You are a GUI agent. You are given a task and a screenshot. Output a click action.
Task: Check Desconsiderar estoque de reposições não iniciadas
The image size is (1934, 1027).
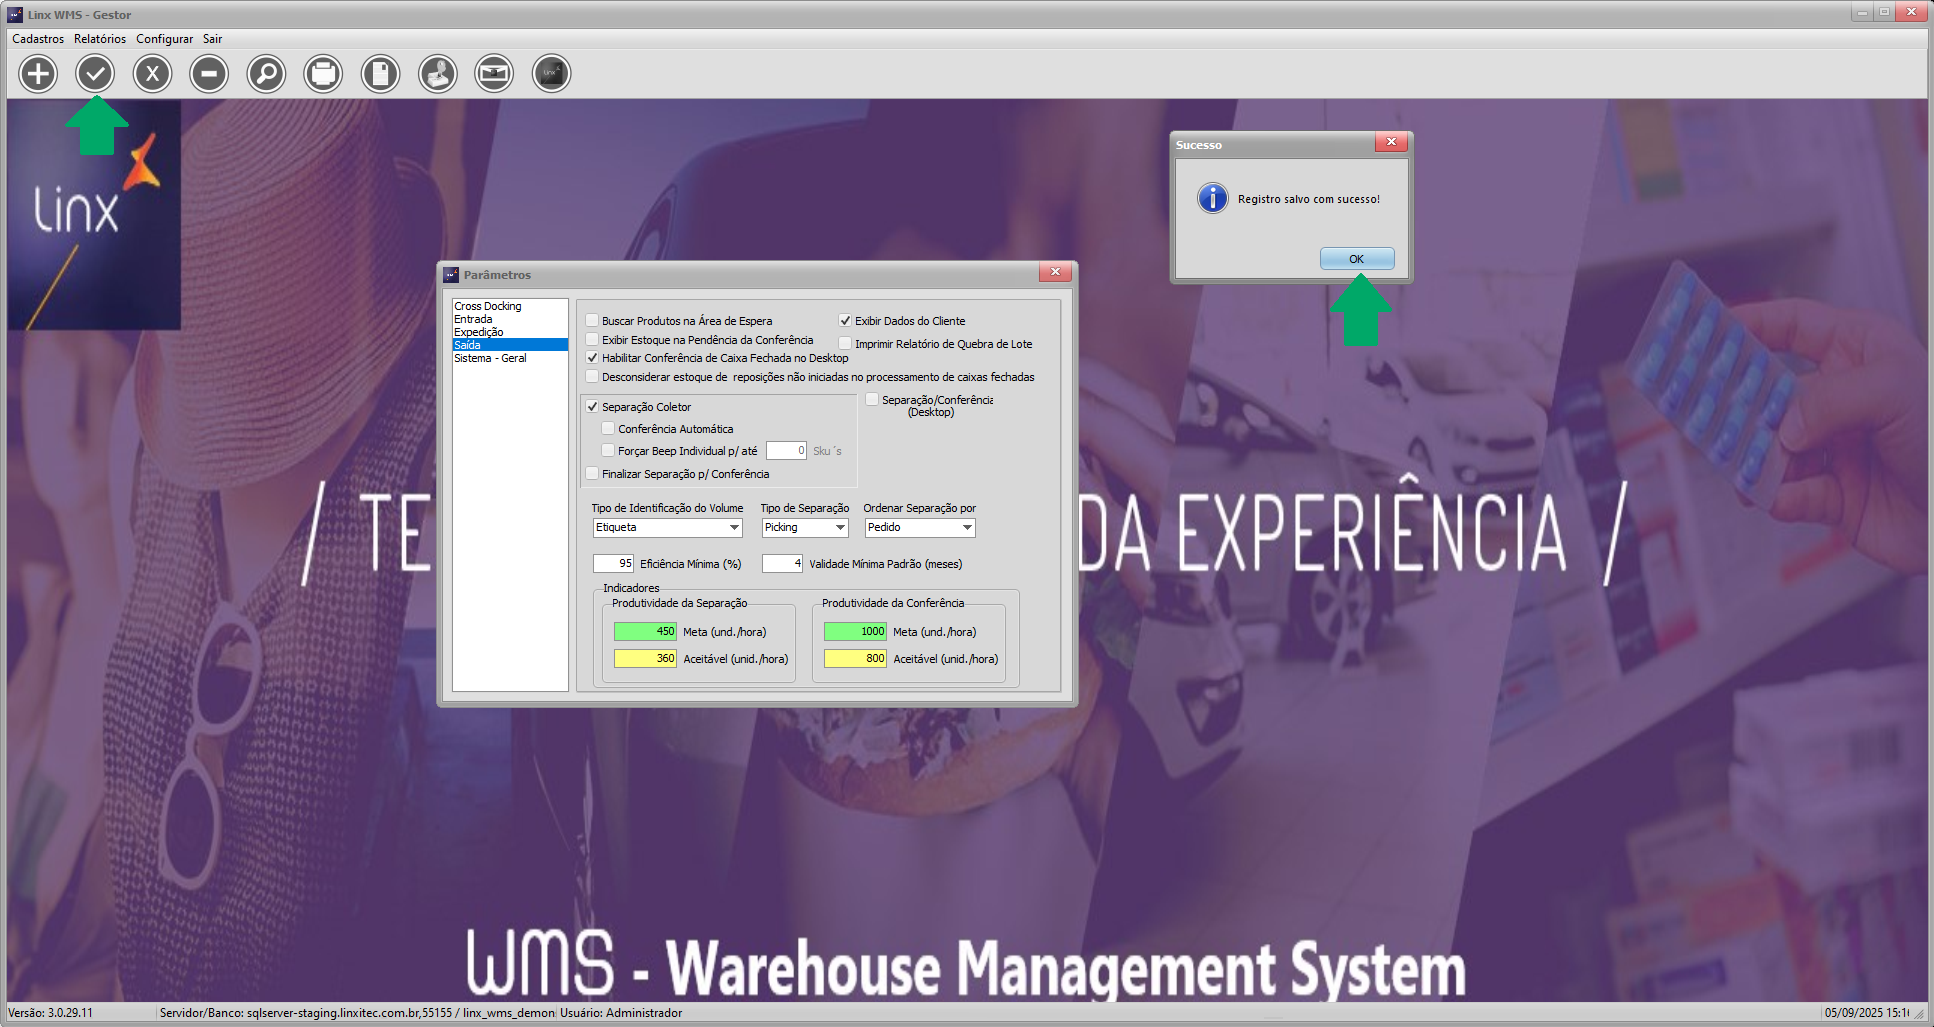(592, 377)
